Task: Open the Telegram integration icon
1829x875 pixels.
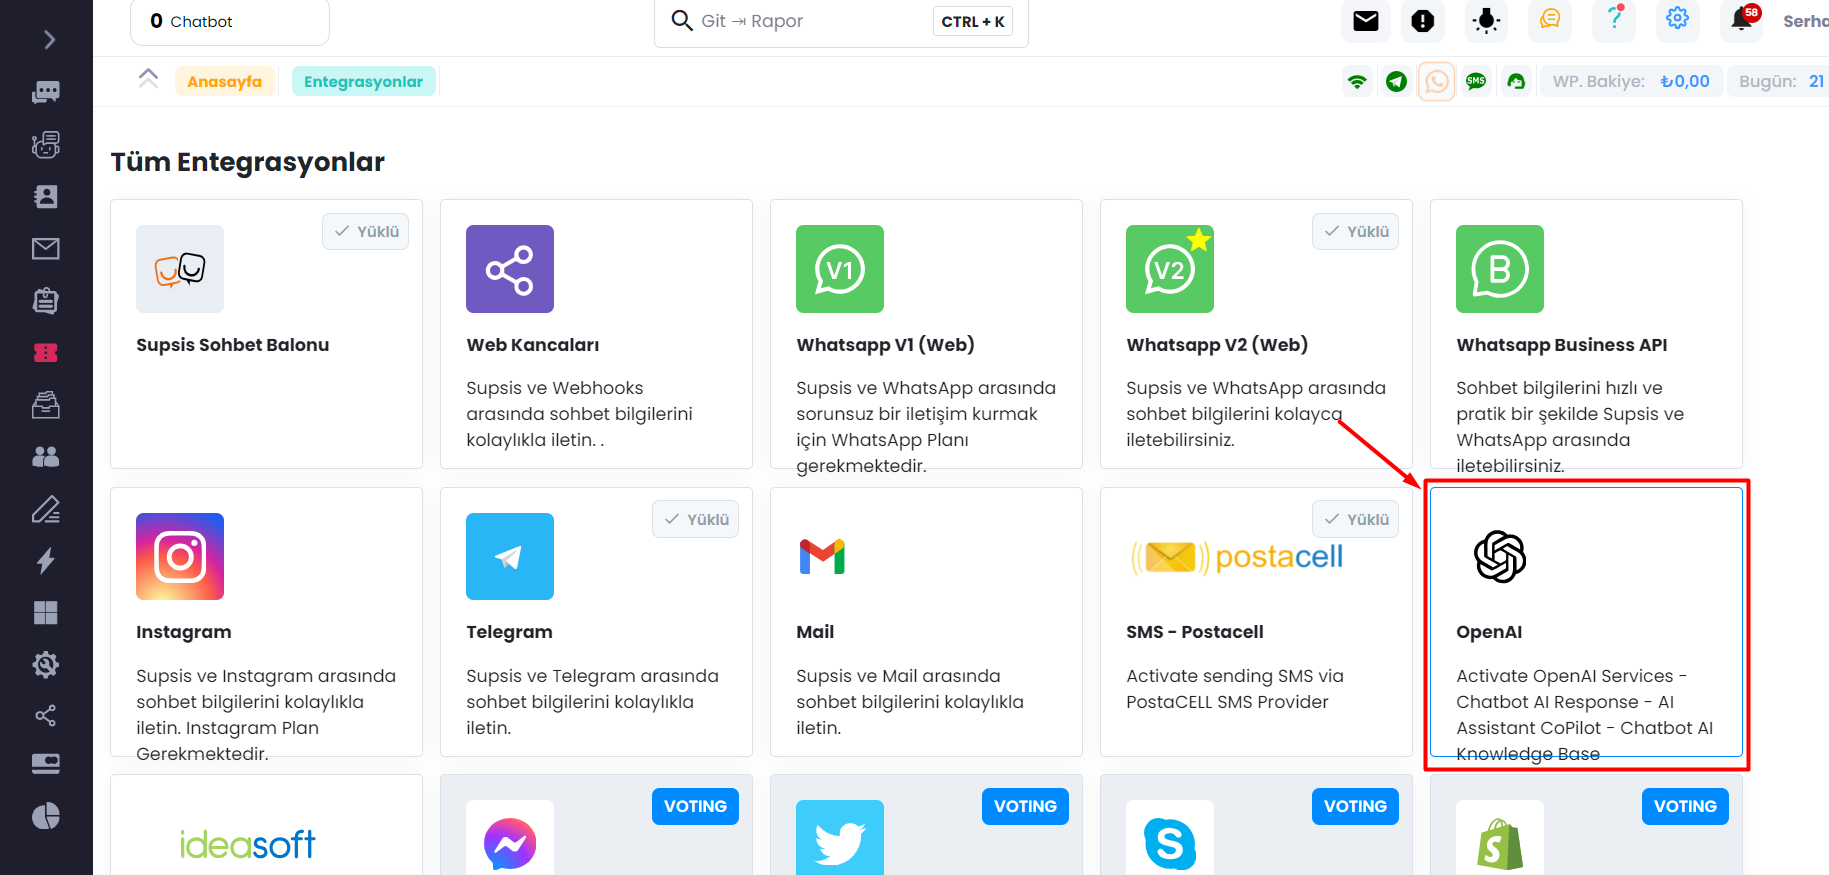Action: (x=510, y=557)
